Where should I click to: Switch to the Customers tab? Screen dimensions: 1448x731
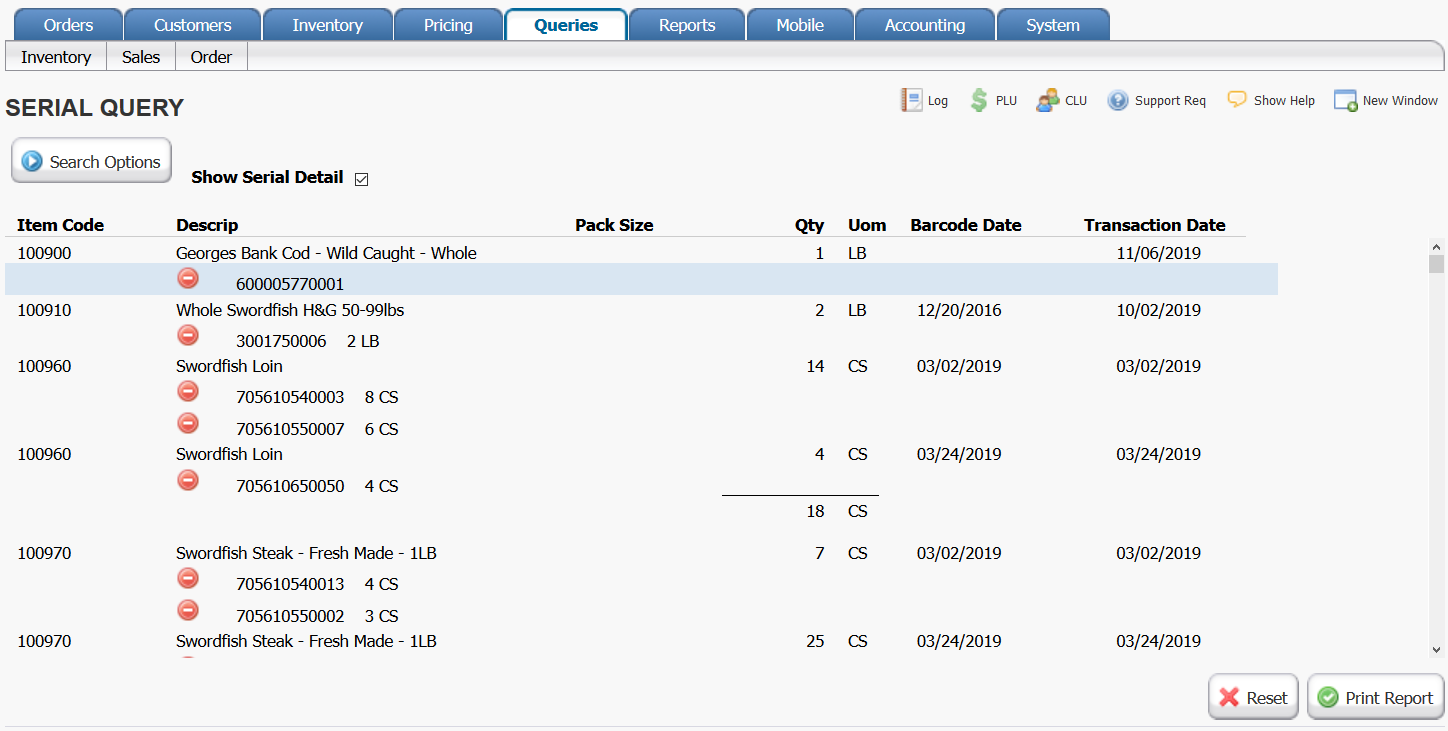193,25
